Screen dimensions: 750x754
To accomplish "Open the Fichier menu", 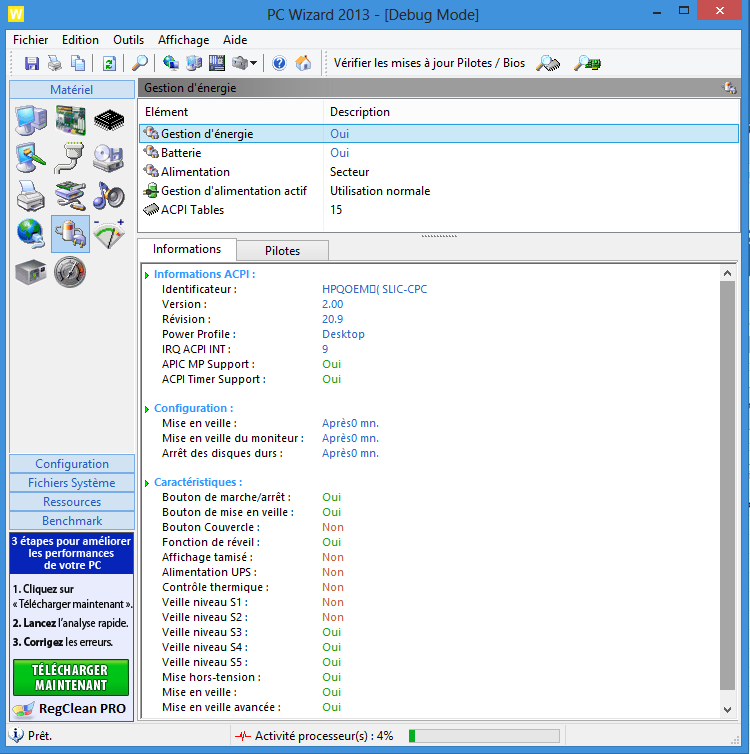I will [x=30, y=40].
